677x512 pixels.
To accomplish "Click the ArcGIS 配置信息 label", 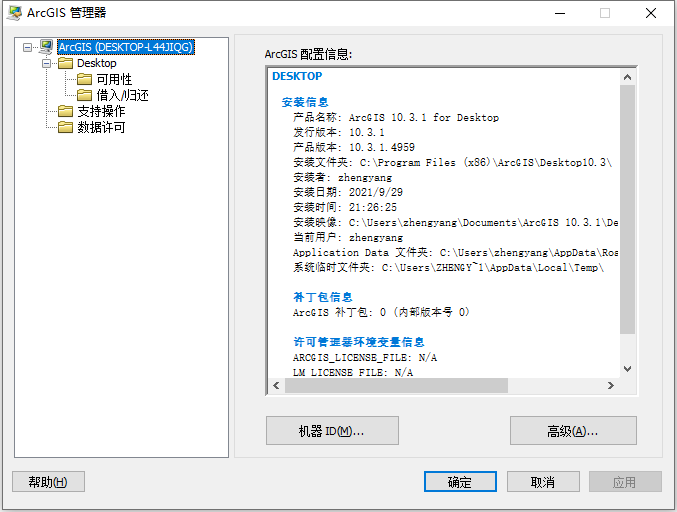I will pyautogui.click(x=308, y=54).
